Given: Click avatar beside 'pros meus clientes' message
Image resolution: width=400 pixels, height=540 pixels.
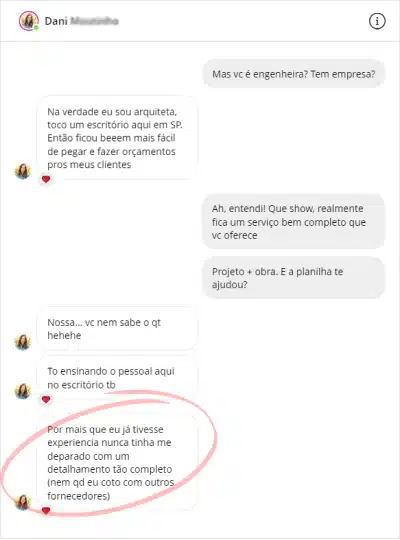Looking at the screenshot, I should point(23,171).
